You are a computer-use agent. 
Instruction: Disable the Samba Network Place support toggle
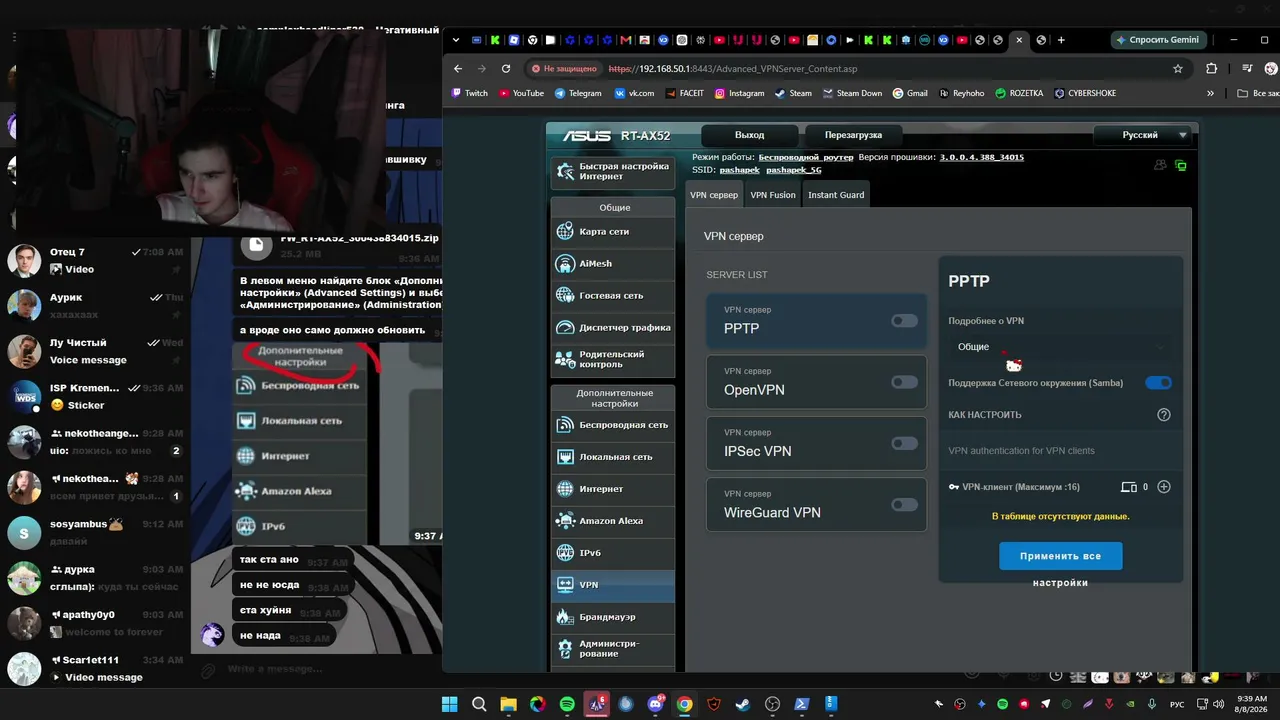1158,383
